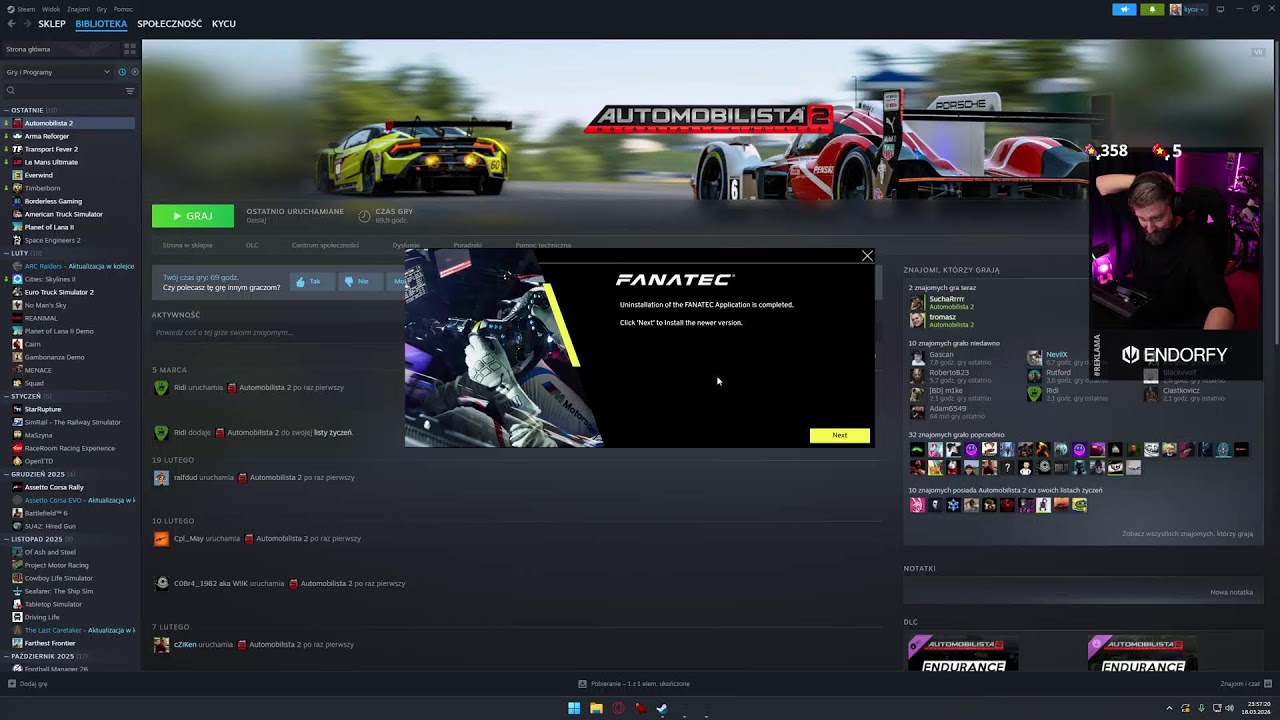Click the Battlefield 6 game icon
1280x720 pixels.
(x=17, y=513)
